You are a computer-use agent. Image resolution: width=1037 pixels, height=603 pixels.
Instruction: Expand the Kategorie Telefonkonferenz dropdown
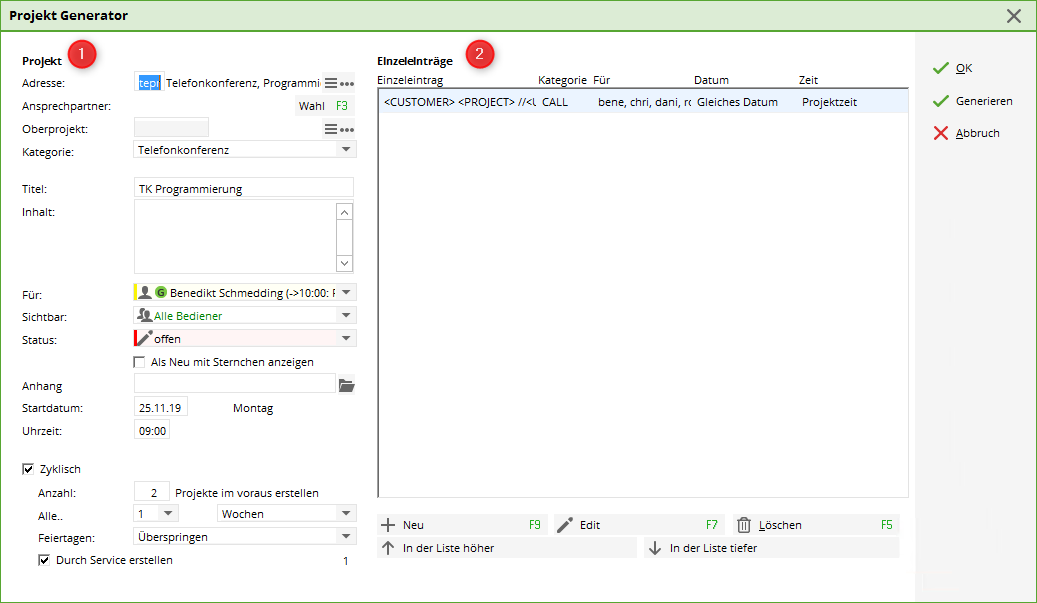coord(346,149)
